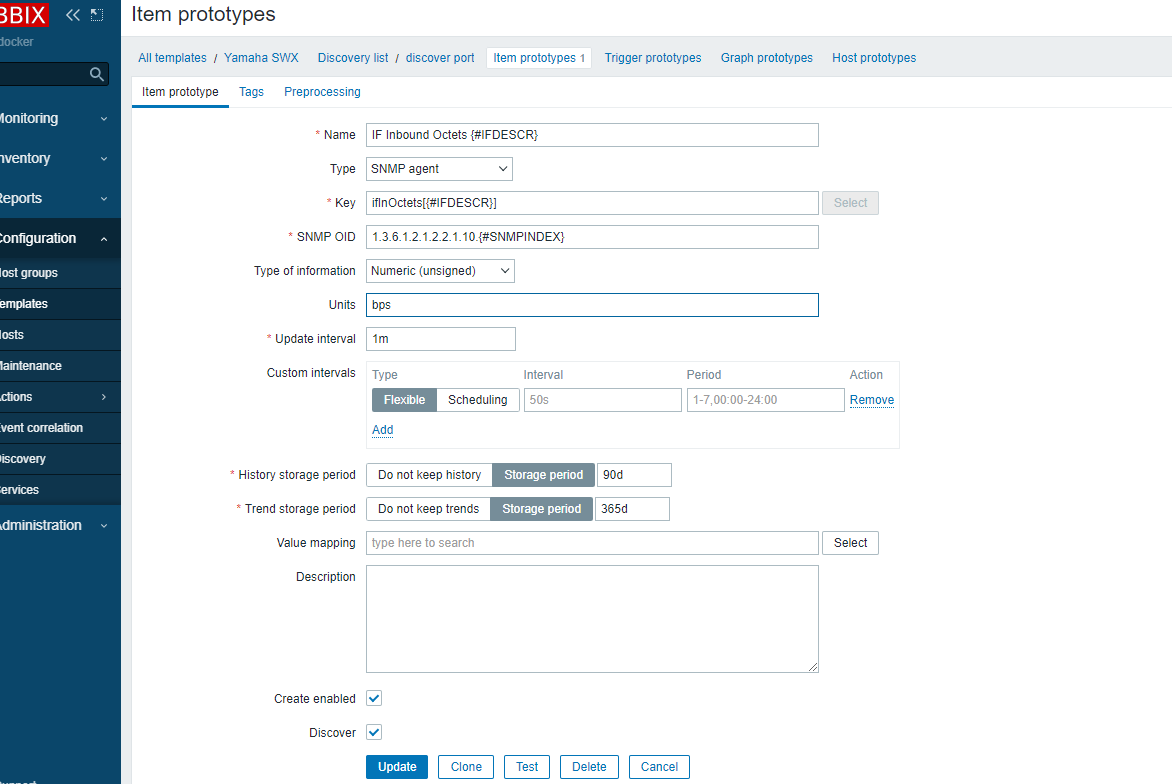Choose Do not keep history option
Viewport: 1172px width, 784px height.
[x=429, y=475]
